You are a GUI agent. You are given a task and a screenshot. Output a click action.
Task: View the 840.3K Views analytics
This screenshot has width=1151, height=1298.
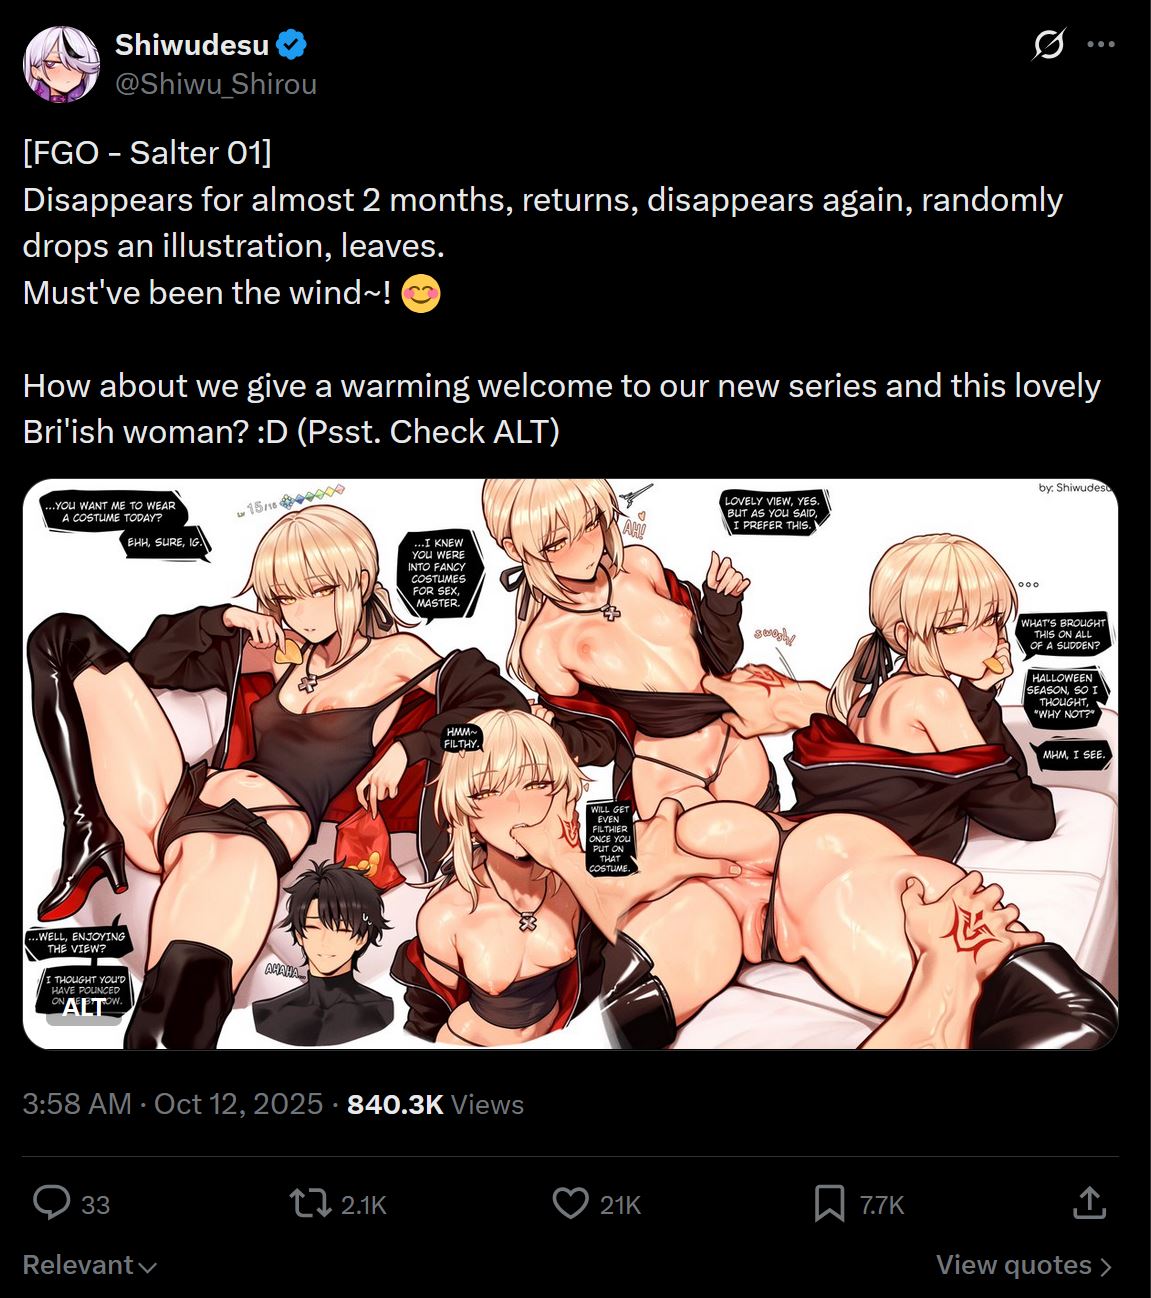point(435,1104)
